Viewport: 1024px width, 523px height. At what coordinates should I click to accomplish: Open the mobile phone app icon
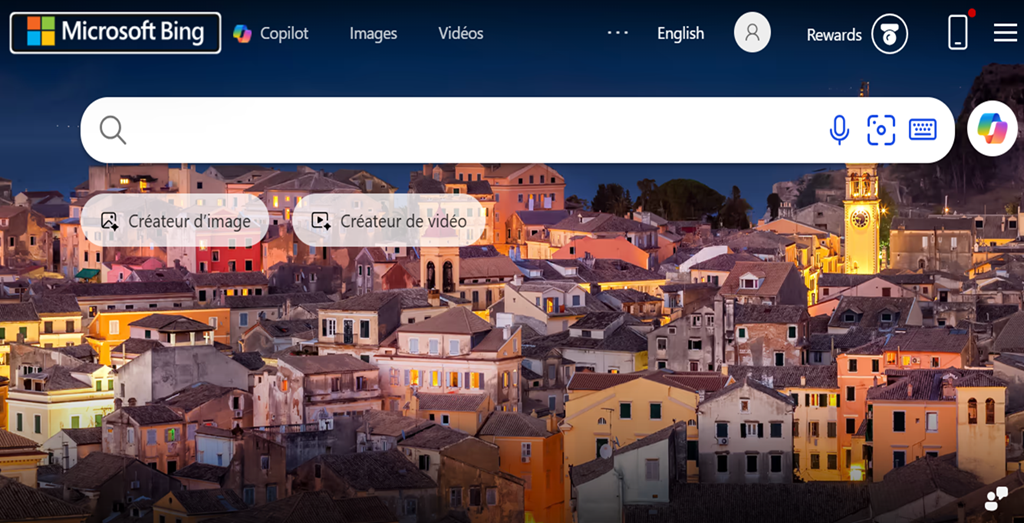(958, 32)
